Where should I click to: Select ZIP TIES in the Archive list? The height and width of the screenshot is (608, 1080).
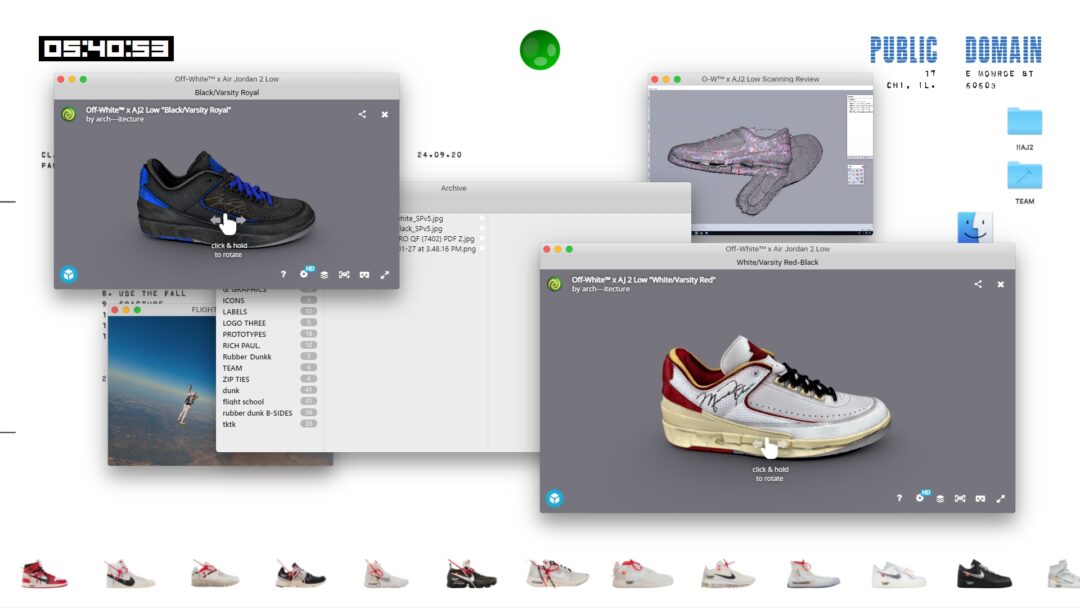click(x=269, y=379)
